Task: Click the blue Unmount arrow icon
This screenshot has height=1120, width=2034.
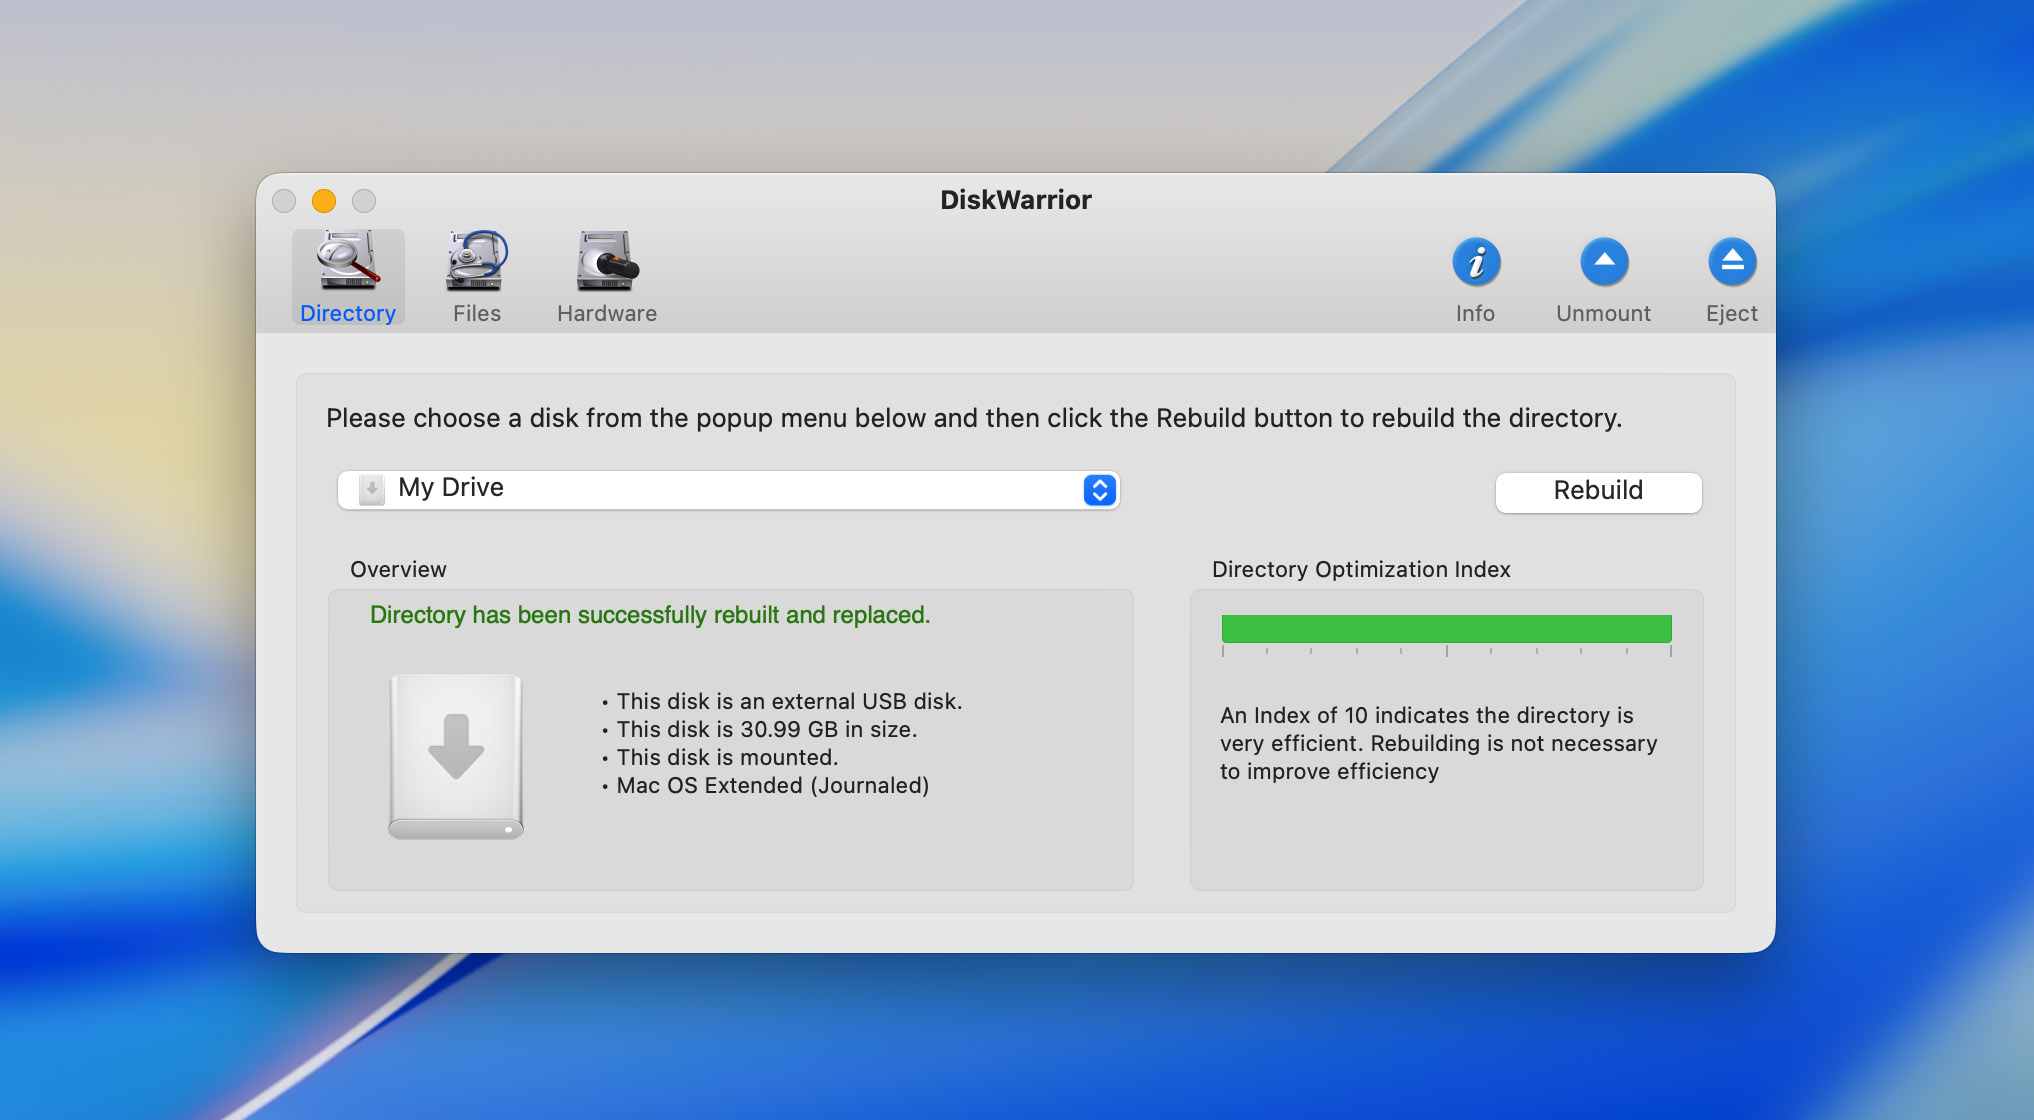Action: (x=1604, y=263)
